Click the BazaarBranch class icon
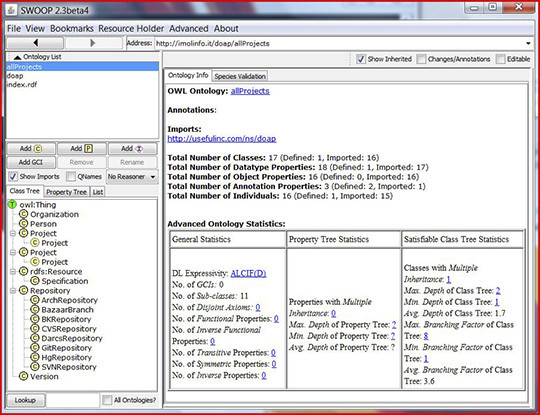Image resolution: width=540 pixels, height=415 pixels. click(35, 310)
